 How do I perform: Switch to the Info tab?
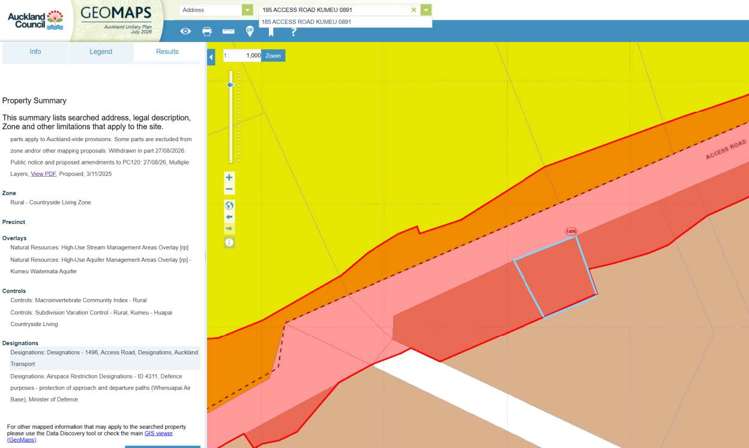[x=35, y=52]
